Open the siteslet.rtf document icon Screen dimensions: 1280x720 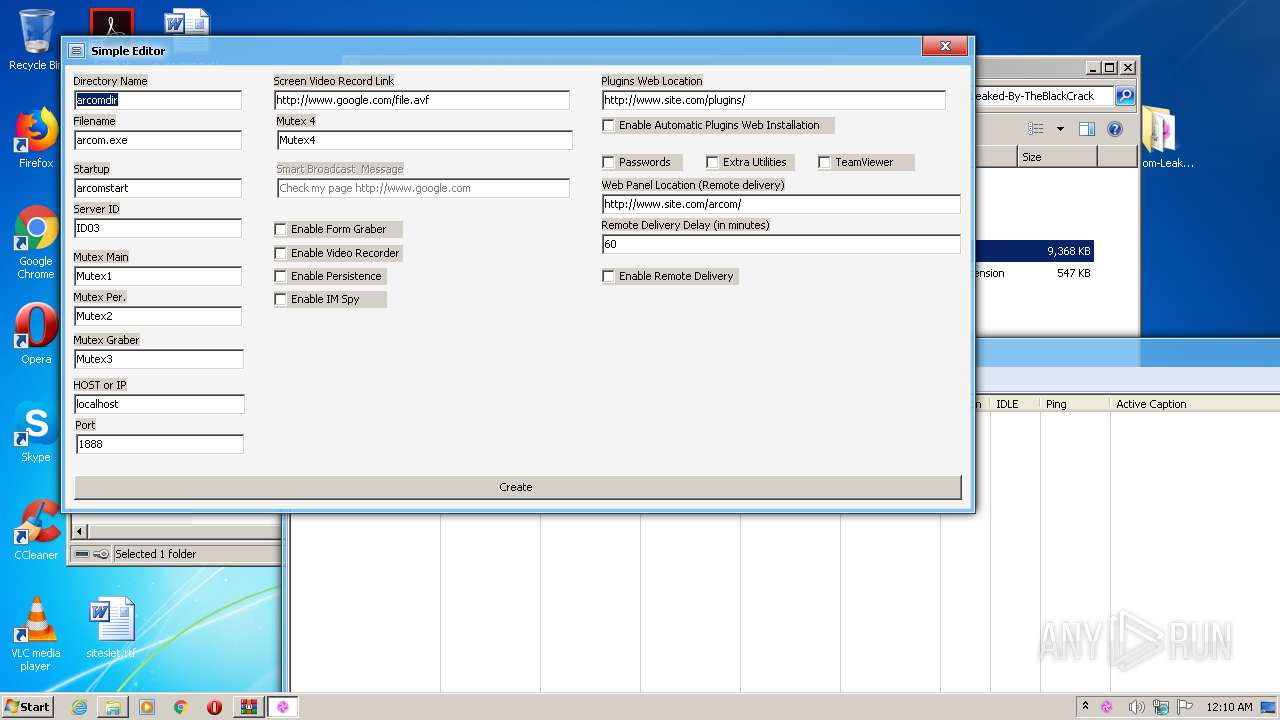tap(111, 628)
